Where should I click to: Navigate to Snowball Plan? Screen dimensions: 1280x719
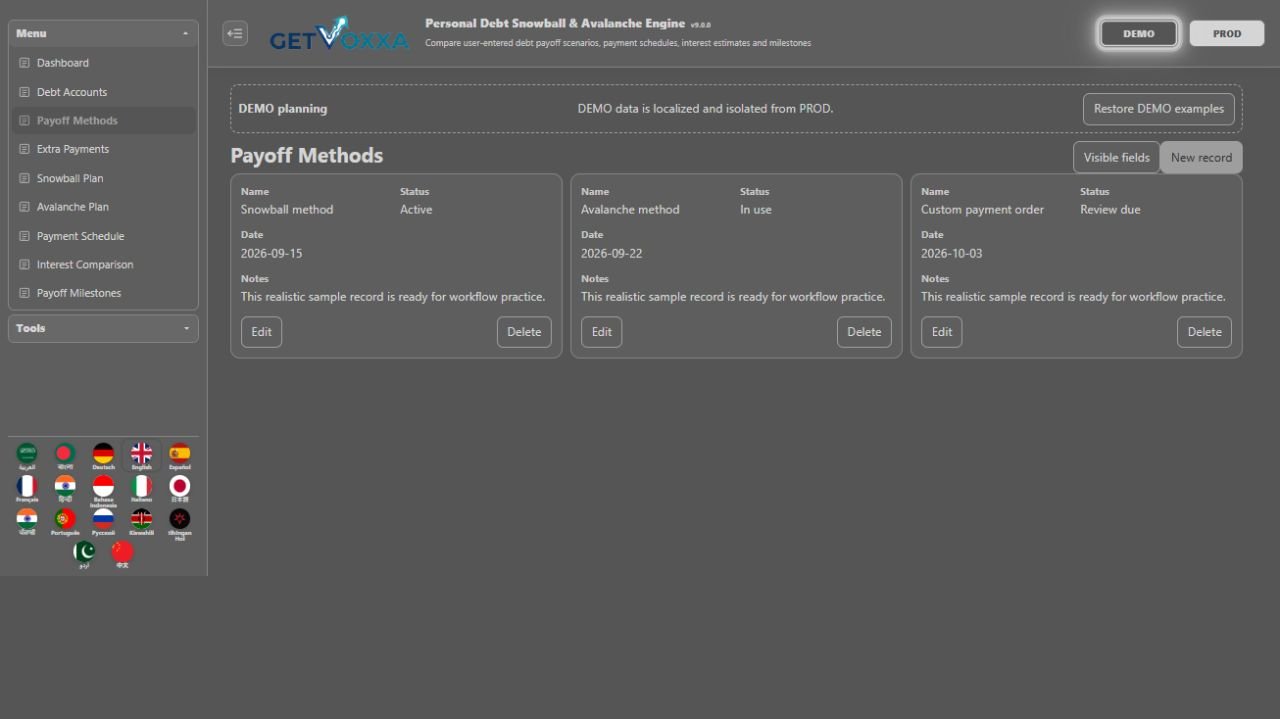tap(103, 178)
